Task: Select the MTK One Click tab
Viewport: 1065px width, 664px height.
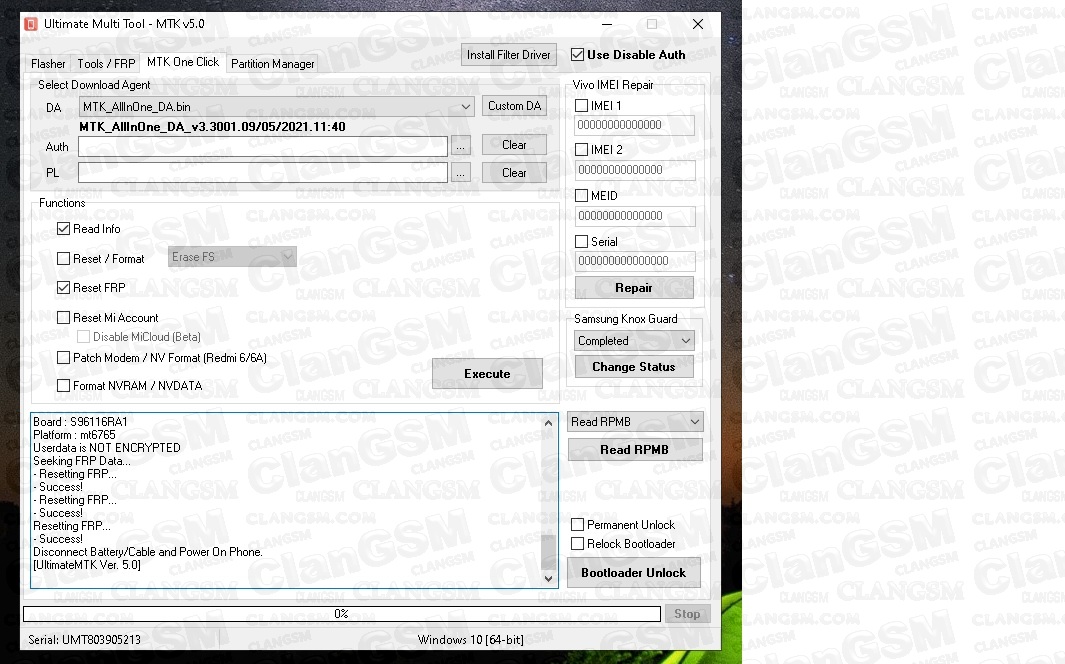Action: click(x=183, y=62)
